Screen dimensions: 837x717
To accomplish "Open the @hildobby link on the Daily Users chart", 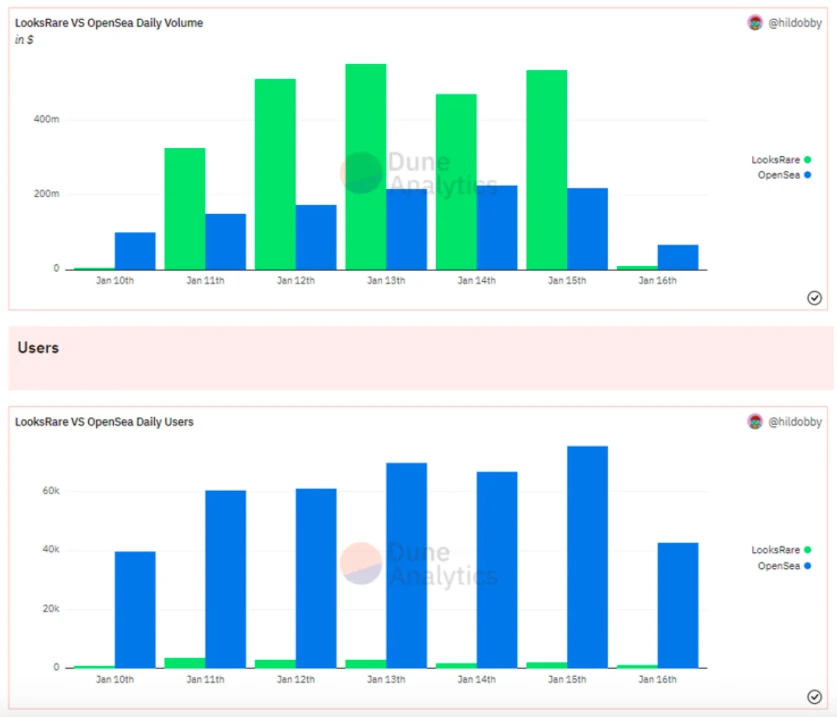I will (795, 422).
